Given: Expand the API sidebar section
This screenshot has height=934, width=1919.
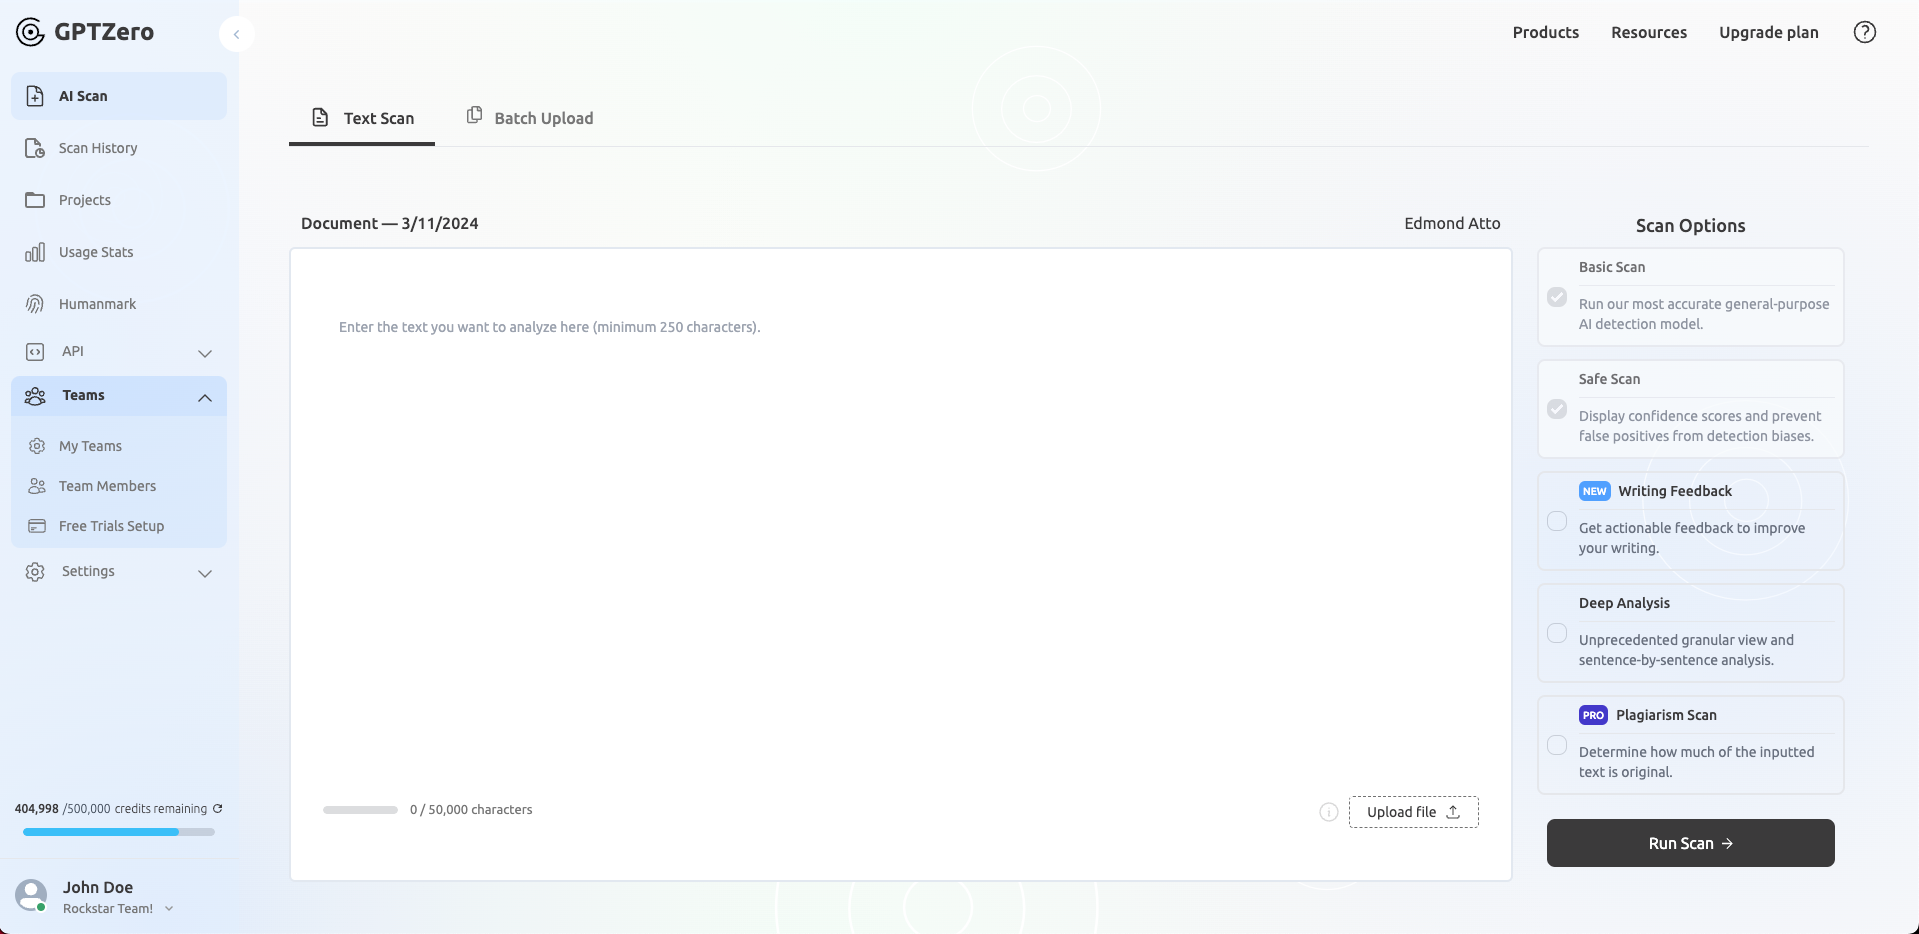Looking at the screenshot, I should click(204, 353).
